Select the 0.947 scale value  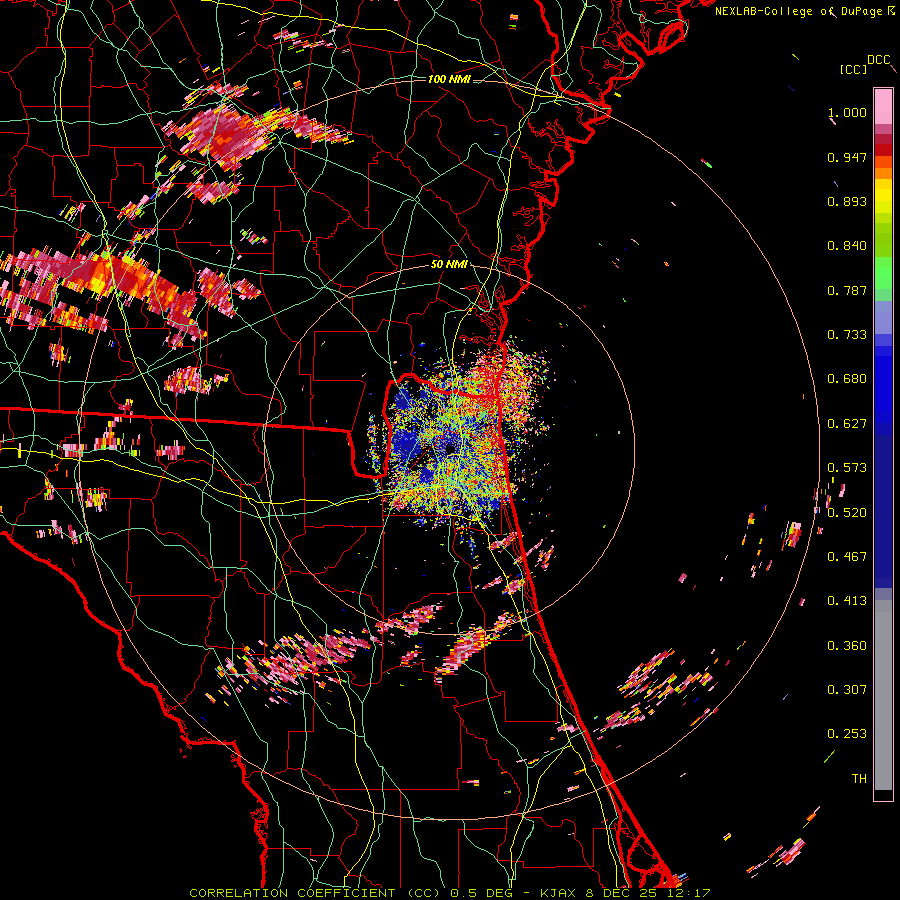click(847, 157)
